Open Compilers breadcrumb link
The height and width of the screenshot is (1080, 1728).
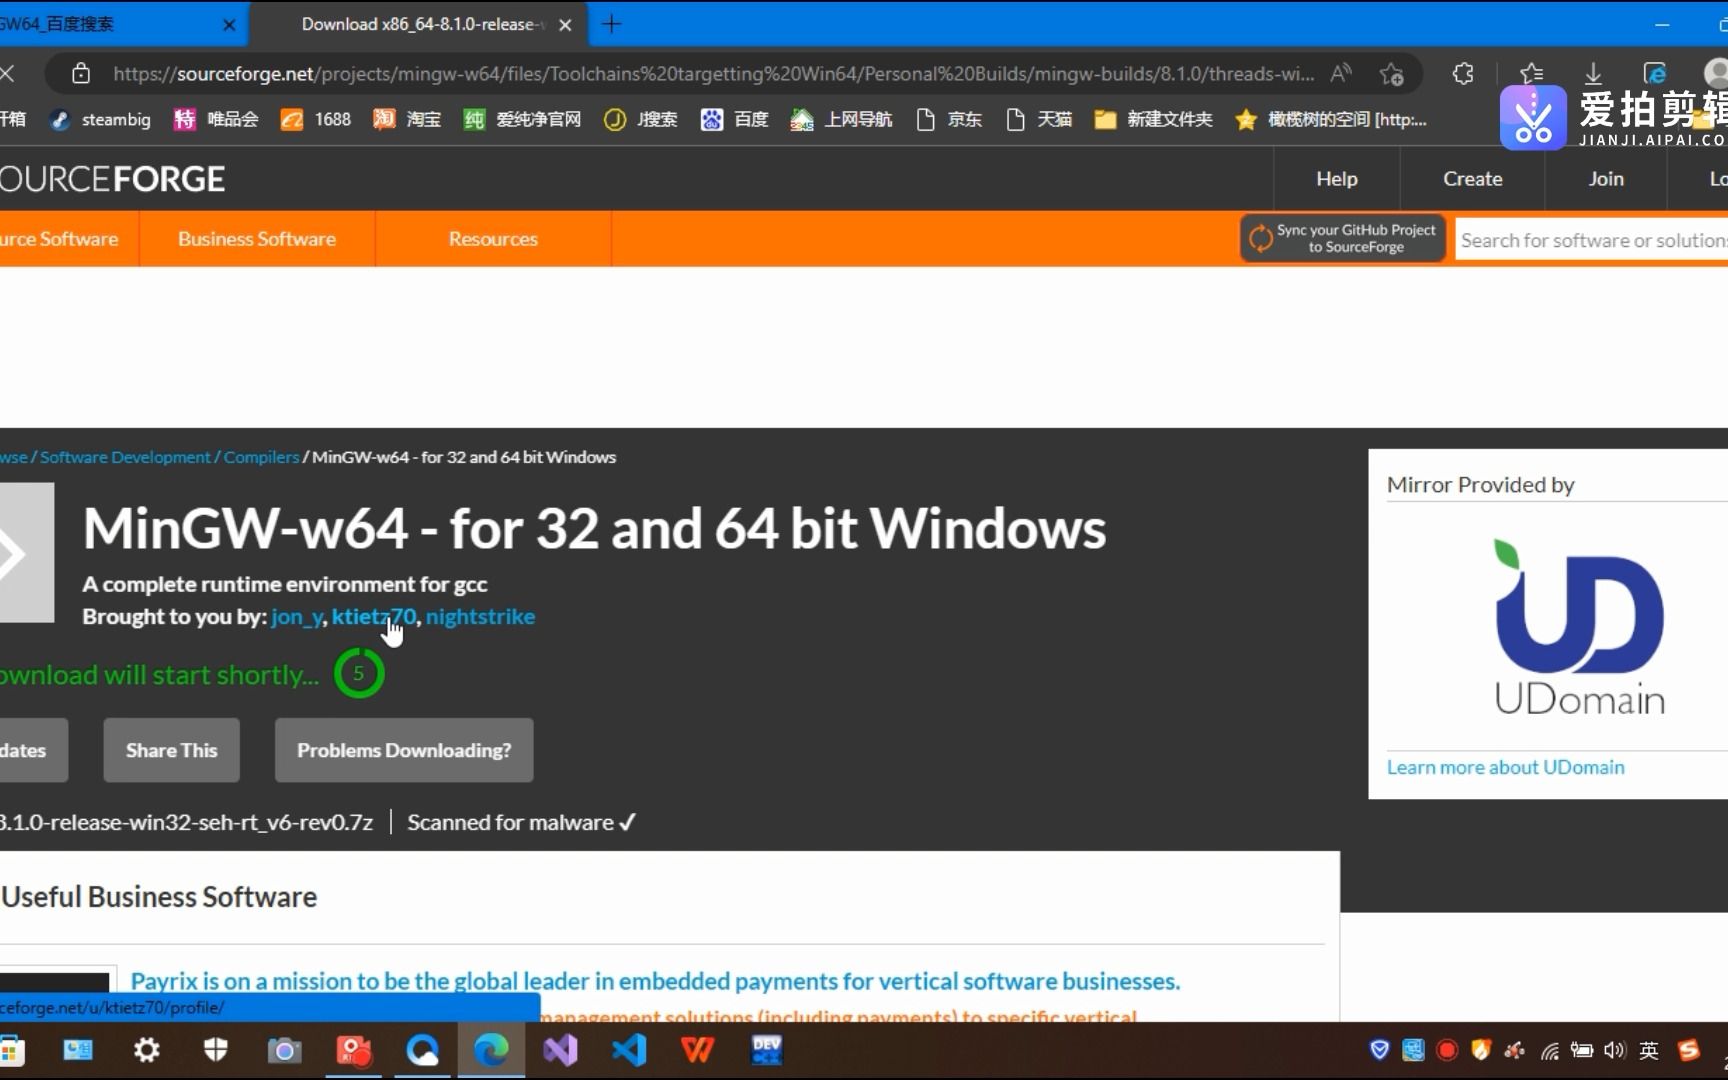tap(261, 457)
